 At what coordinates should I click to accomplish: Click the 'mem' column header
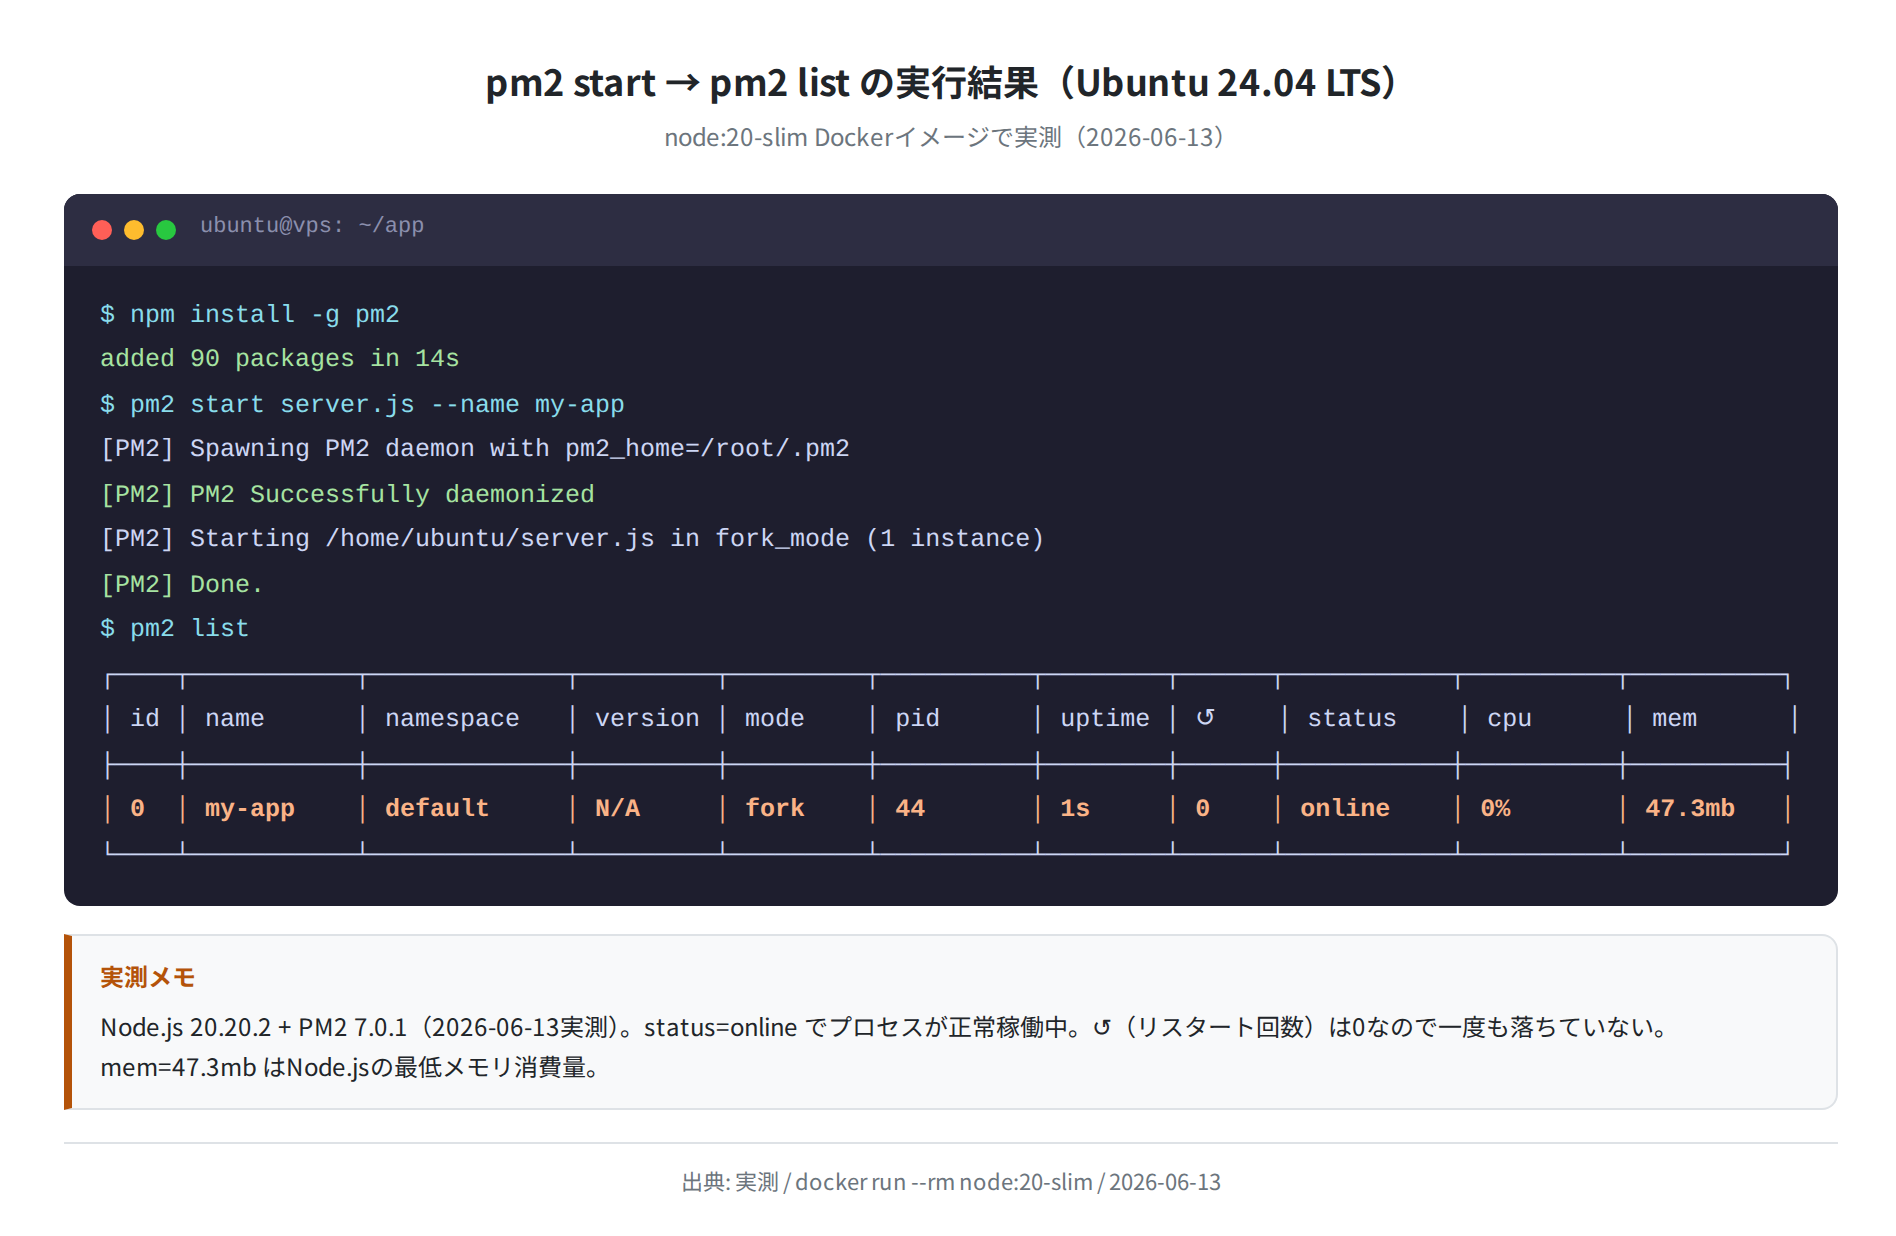click(1674, 719)
